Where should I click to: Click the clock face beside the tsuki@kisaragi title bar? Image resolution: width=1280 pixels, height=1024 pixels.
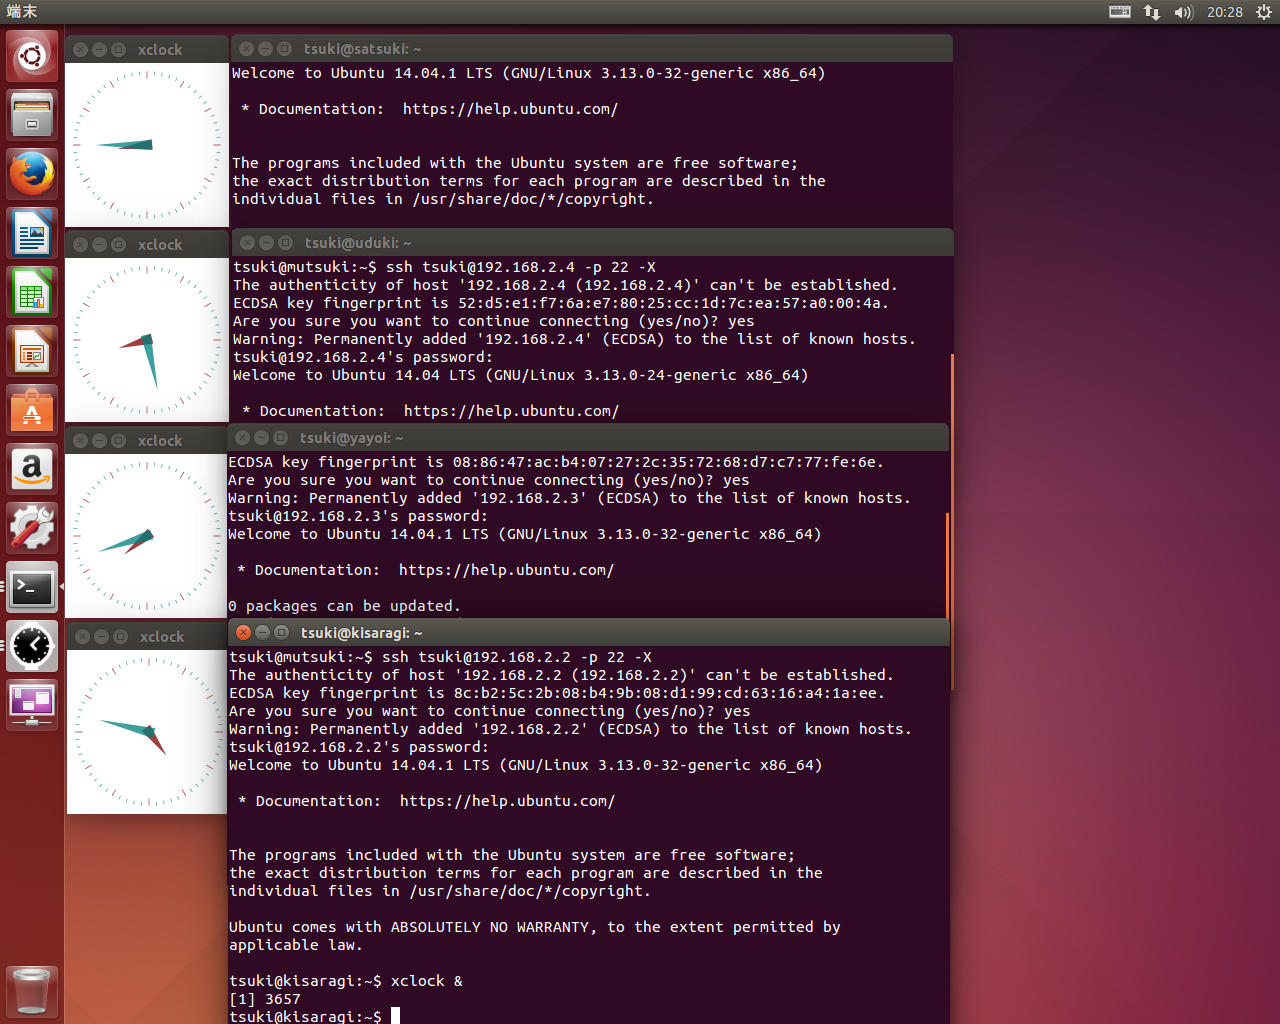tap(149, 732)
